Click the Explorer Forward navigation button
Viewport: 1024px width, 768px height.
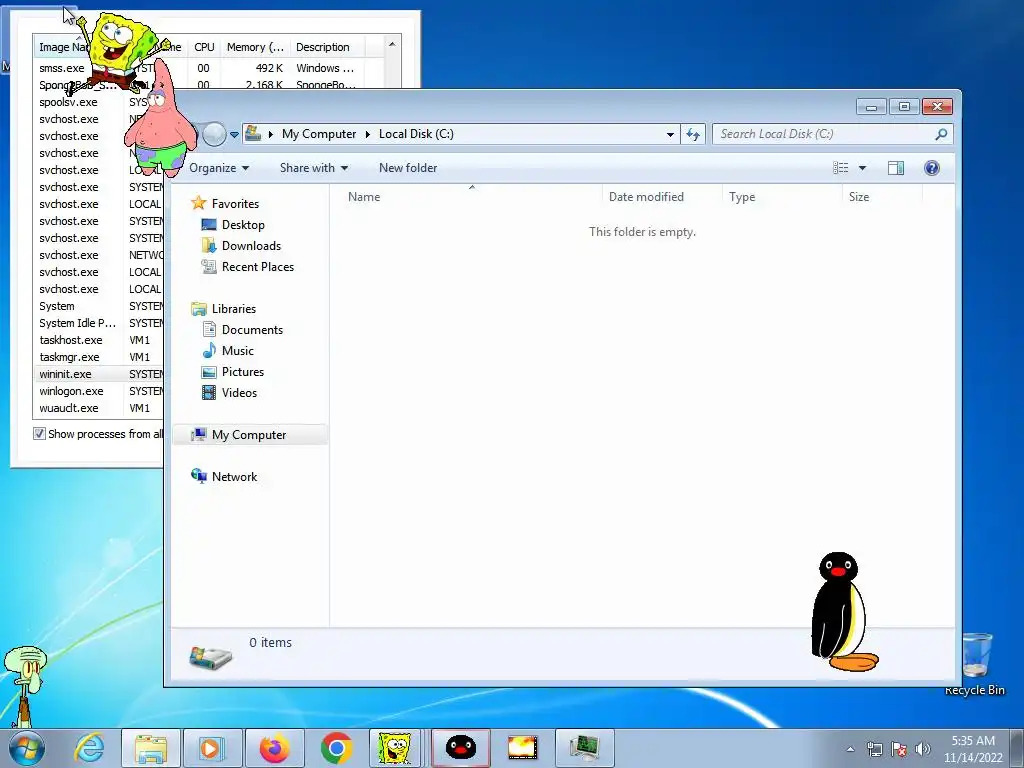[x=214, y=134]
